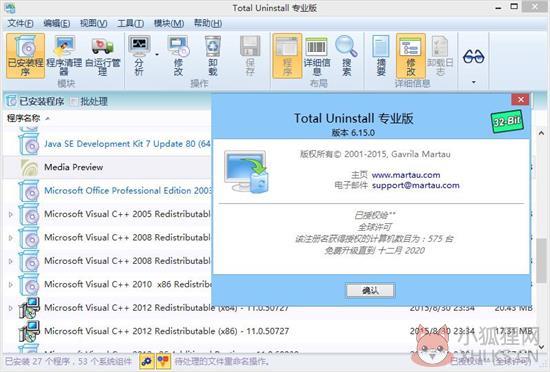
Task: Click the 卸载 uninstall icon
Action: pos(213,55)
